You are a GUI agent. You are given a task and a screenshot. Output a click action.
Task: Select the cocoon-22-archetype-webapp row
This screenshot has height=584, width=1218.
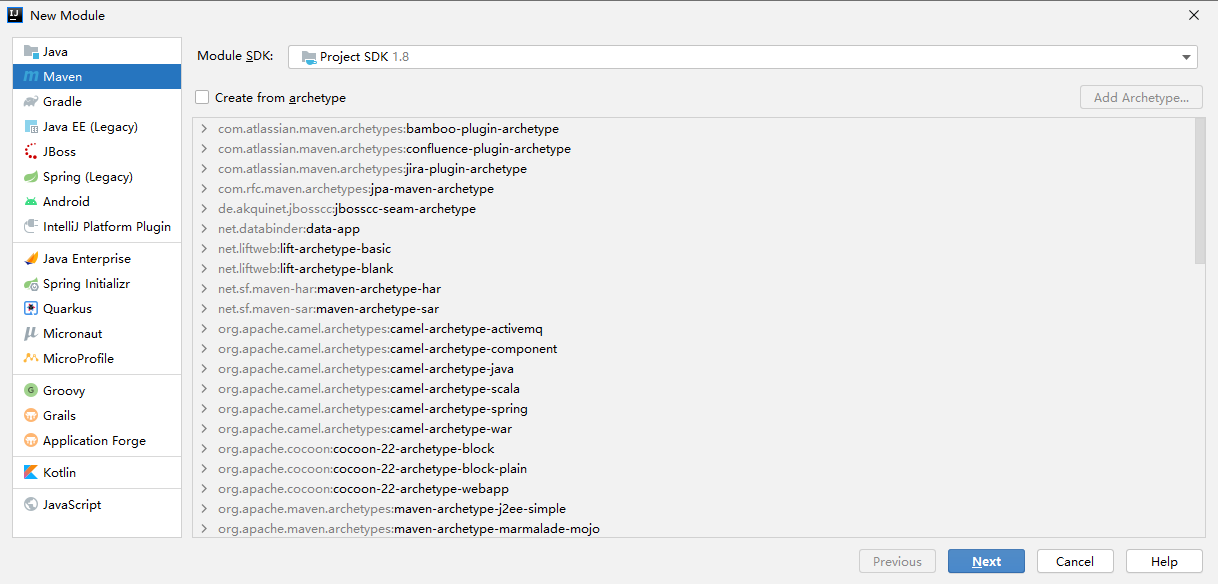[694, 489]
